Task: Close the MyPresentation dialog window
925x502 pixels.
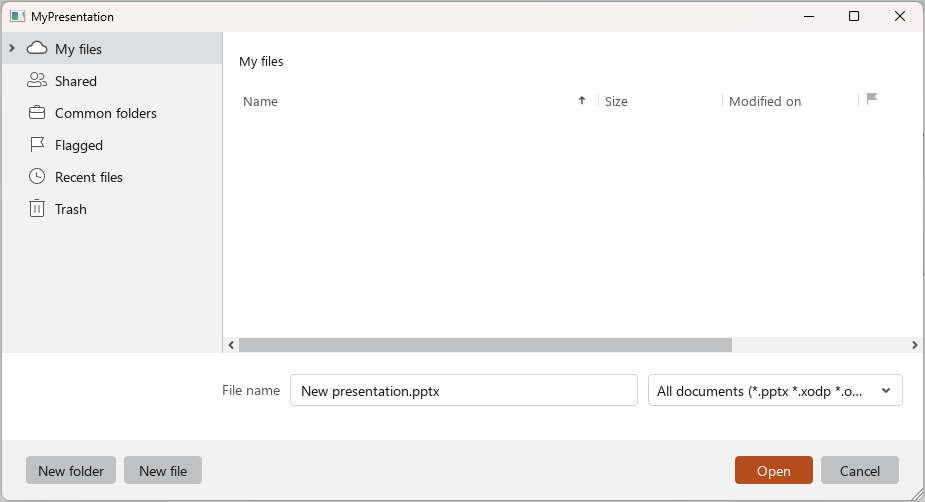Action: 900,17
